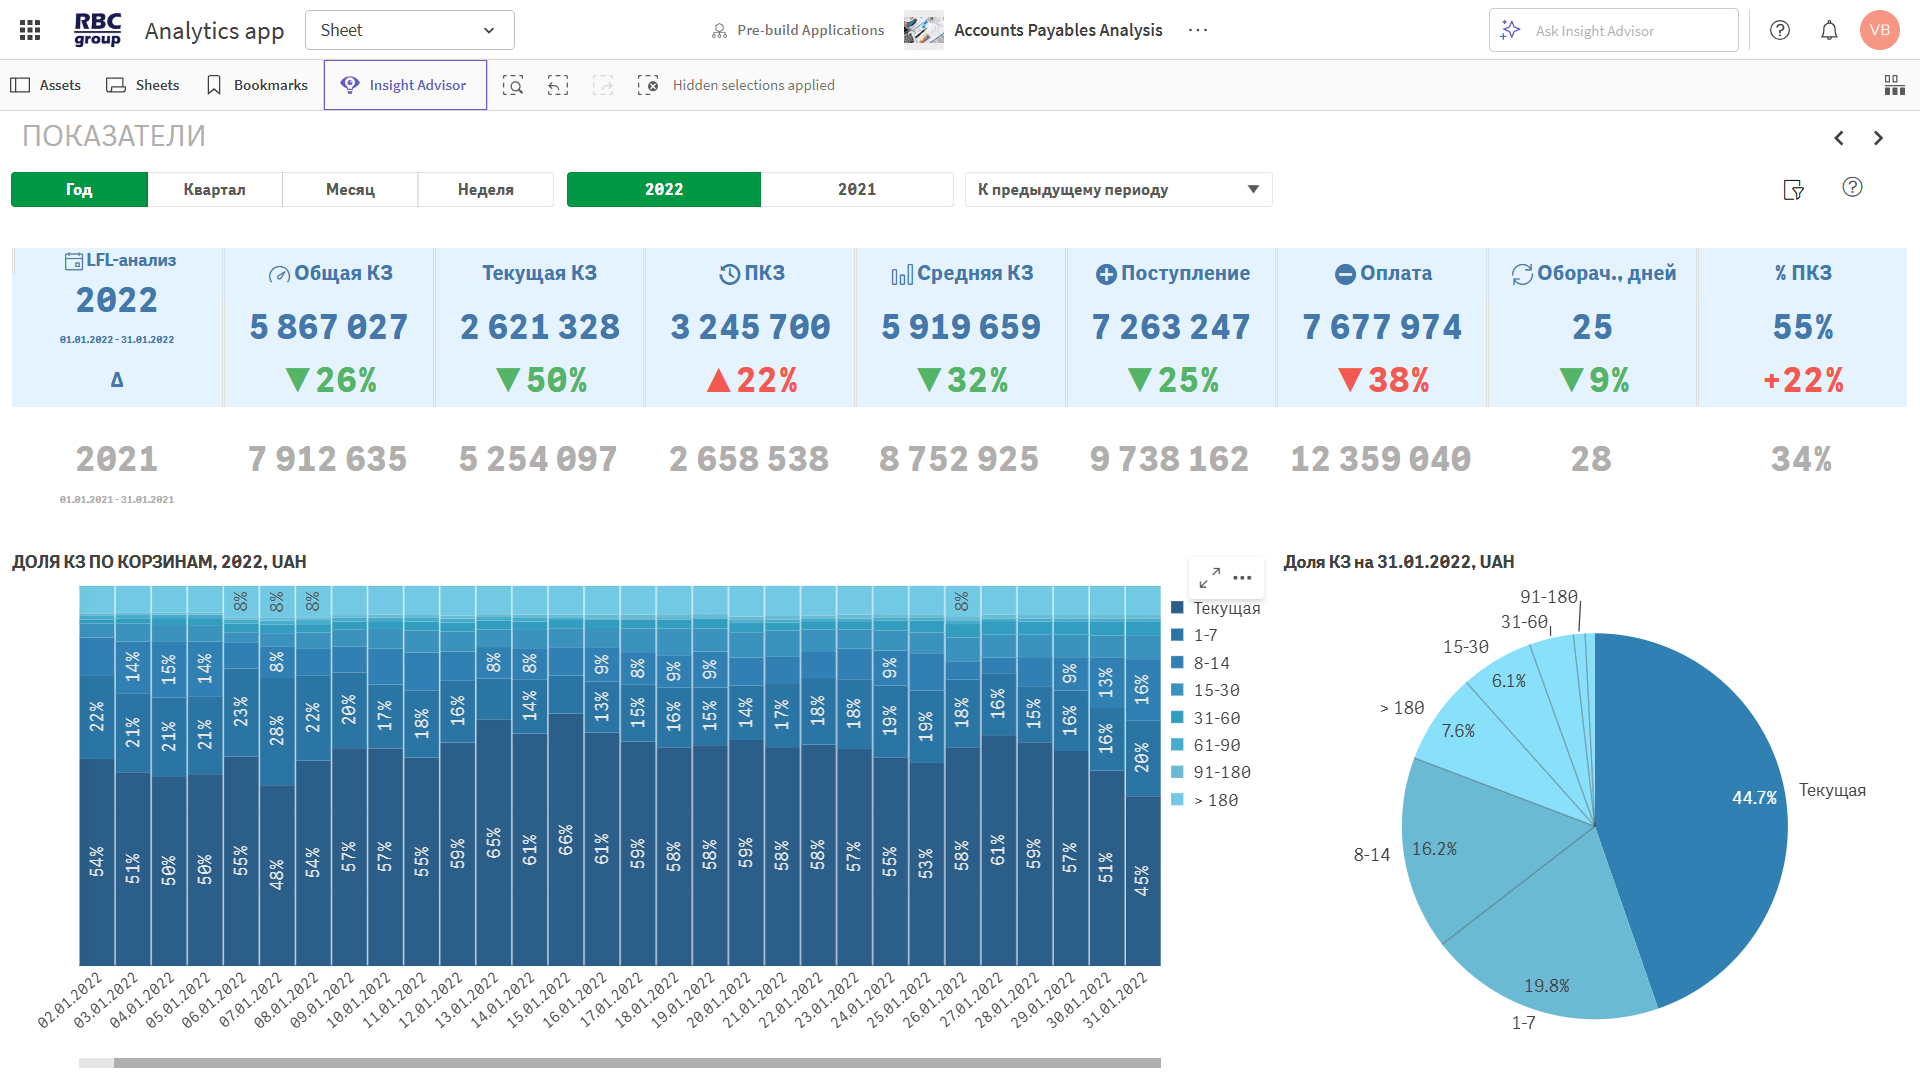1920x1080 pixels.
Task: Go to the next sheet arrow
Action: [1878, 138]
